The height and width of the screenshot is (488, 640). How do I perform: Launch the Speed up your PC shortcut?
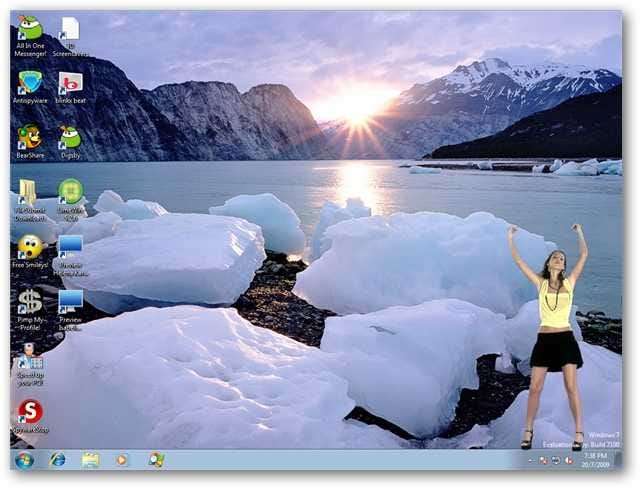point(30,365)
